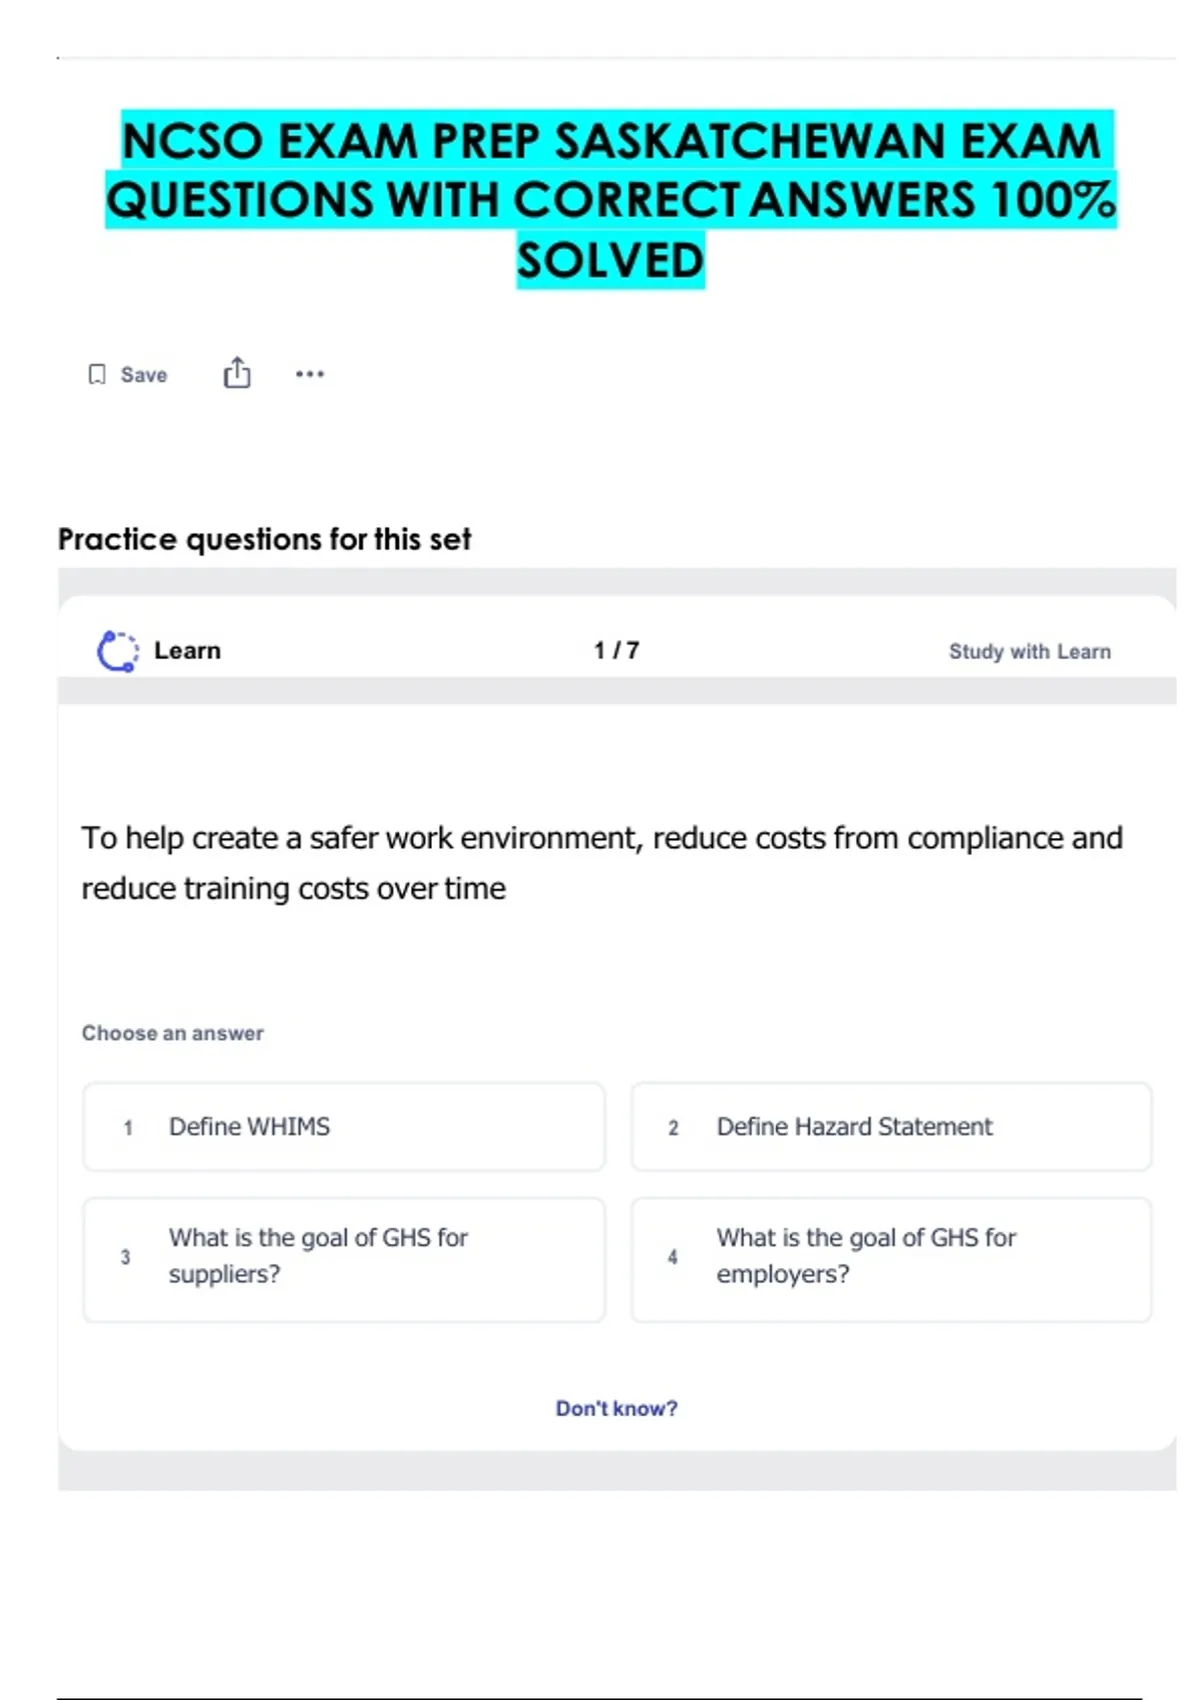Click the number 3 badge beside suppliers answer
Viewport: 1200px width, 1700px height.
click(125, 1257)
